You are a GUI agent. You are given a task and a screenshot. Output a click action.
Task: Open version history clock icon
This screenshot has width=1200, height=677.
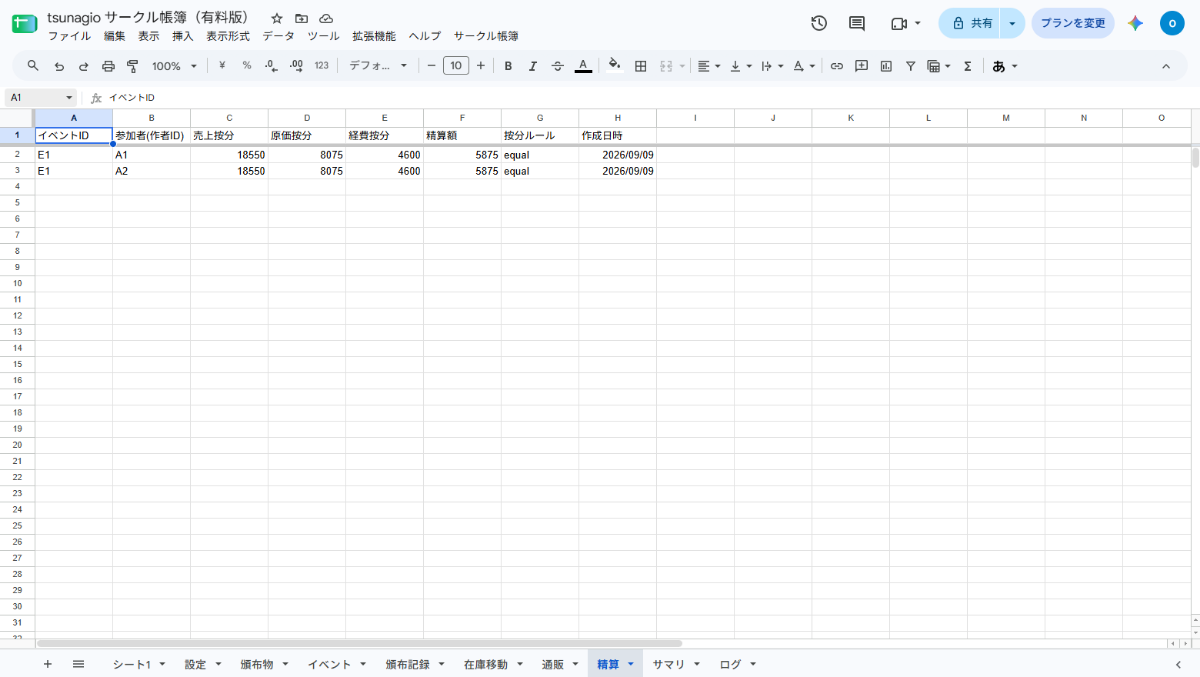[819, 23]
